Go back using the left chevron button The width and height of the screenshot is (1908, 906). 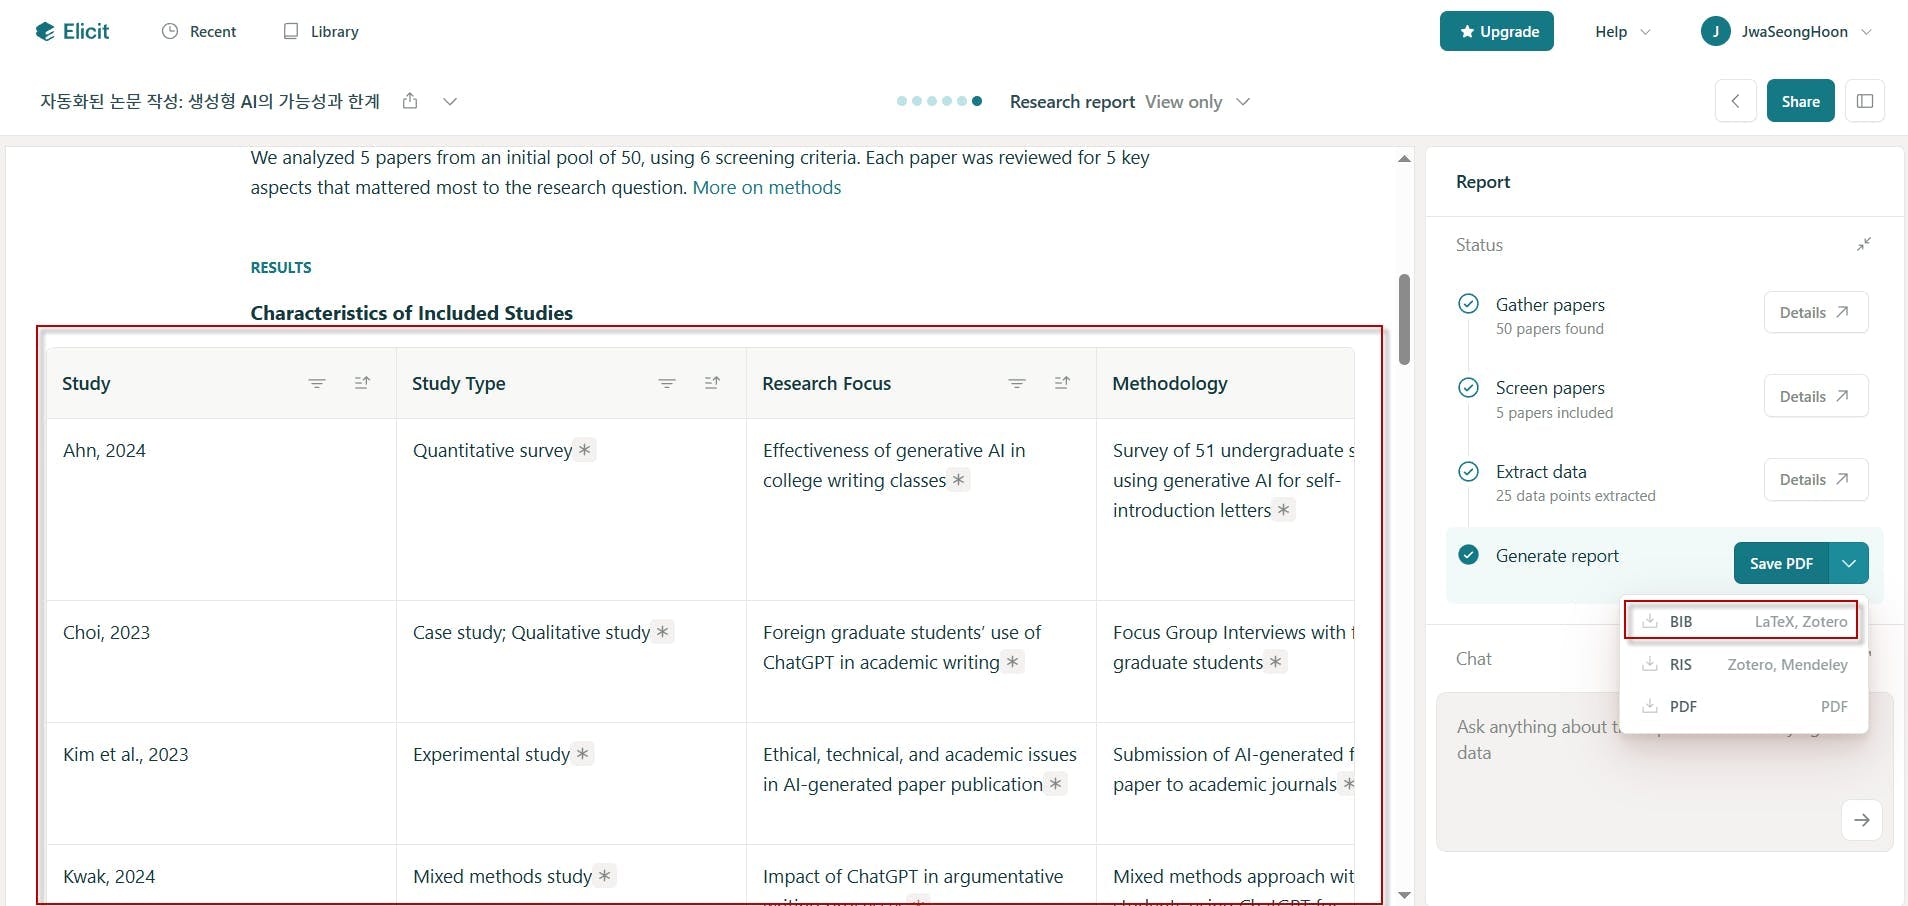pos(1736,101)
